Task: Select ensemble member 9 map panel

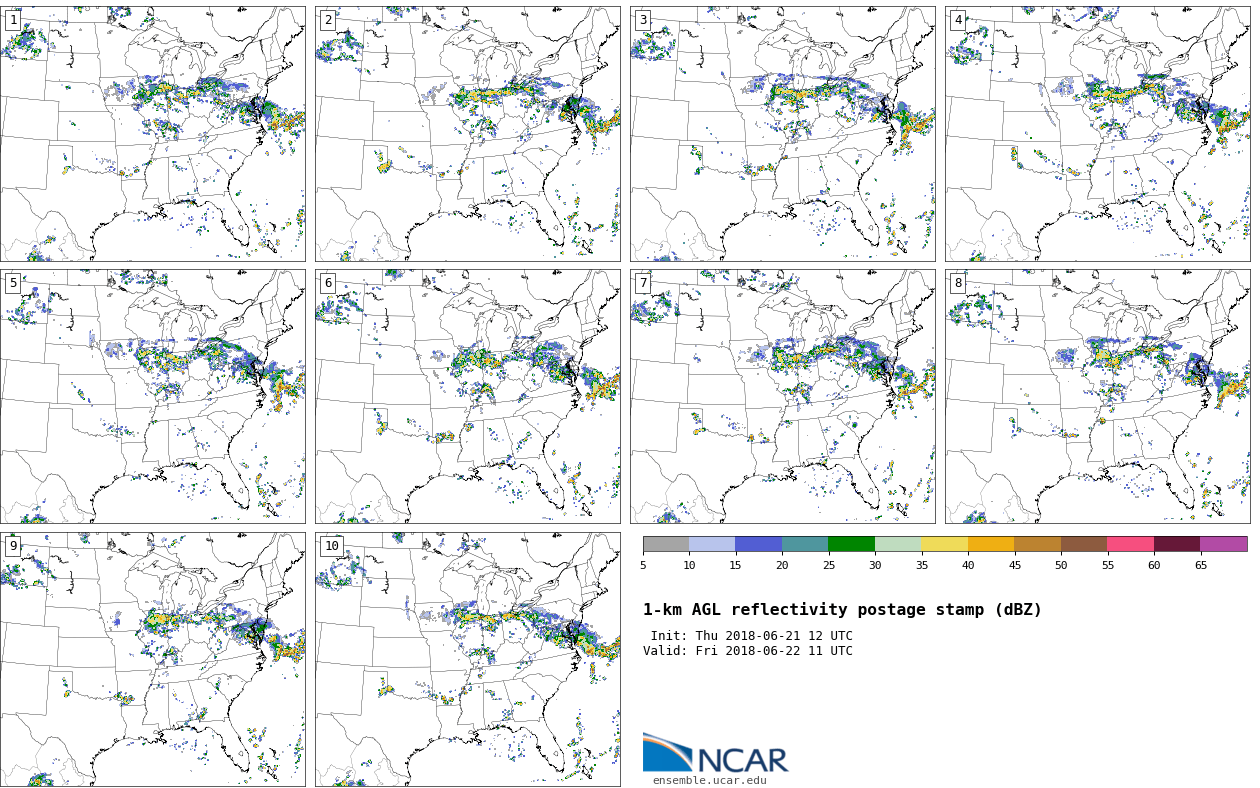Action: point(153,659)
